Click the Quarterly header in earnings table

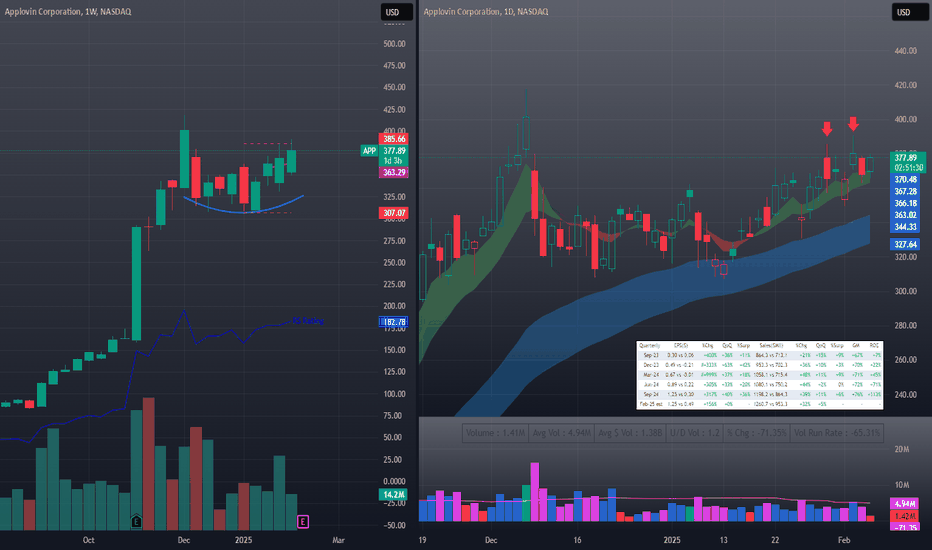point(649,345)
